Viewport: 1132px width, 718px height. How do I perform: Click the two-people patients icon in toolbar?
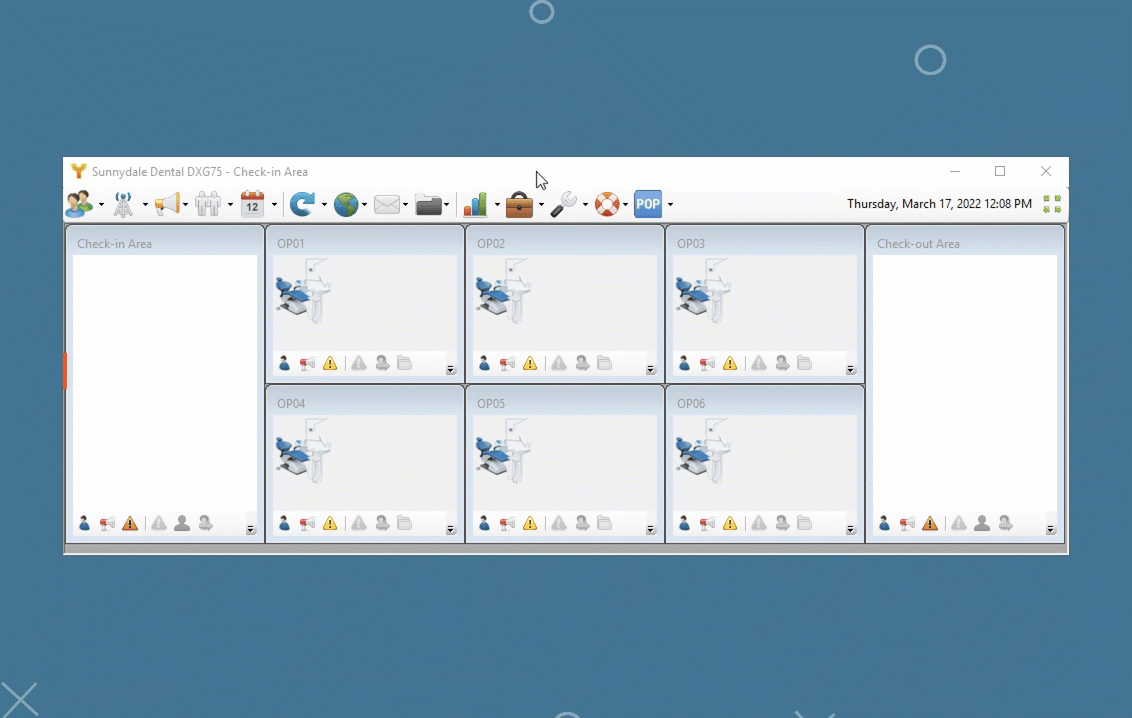[x=79, y=204]
